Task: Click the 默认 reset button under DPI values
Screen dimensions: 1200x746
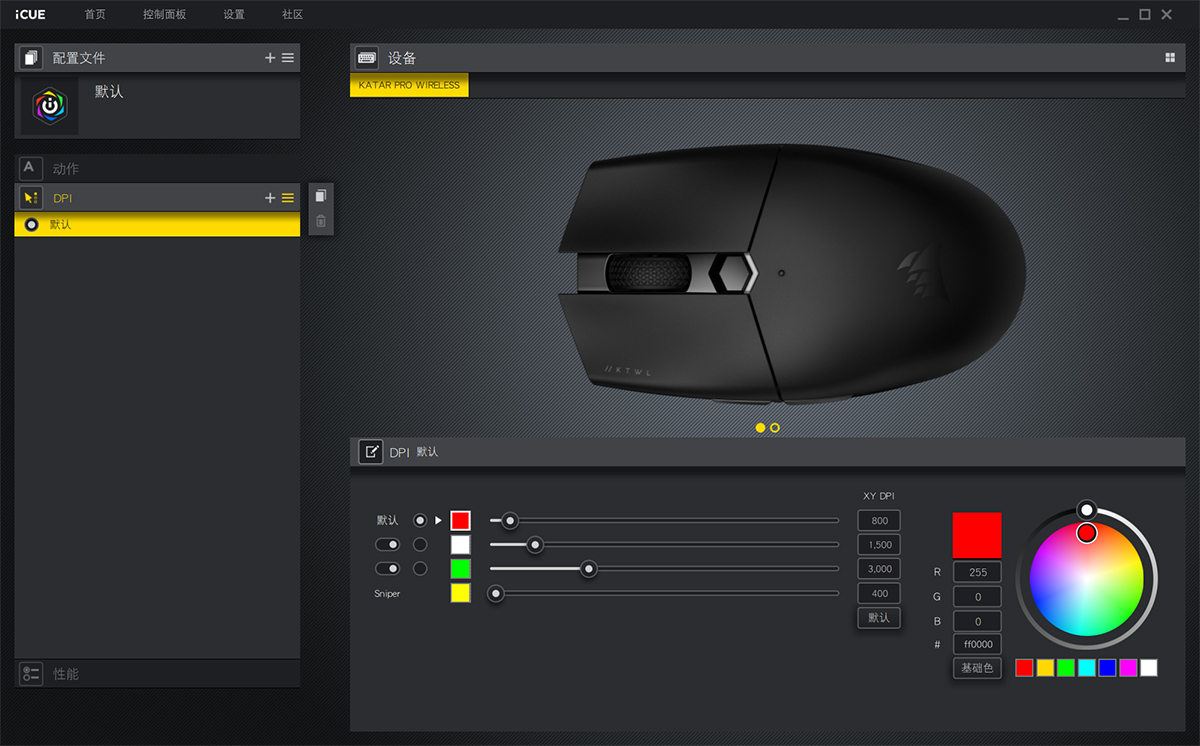Action: click(x=879, y=618)
